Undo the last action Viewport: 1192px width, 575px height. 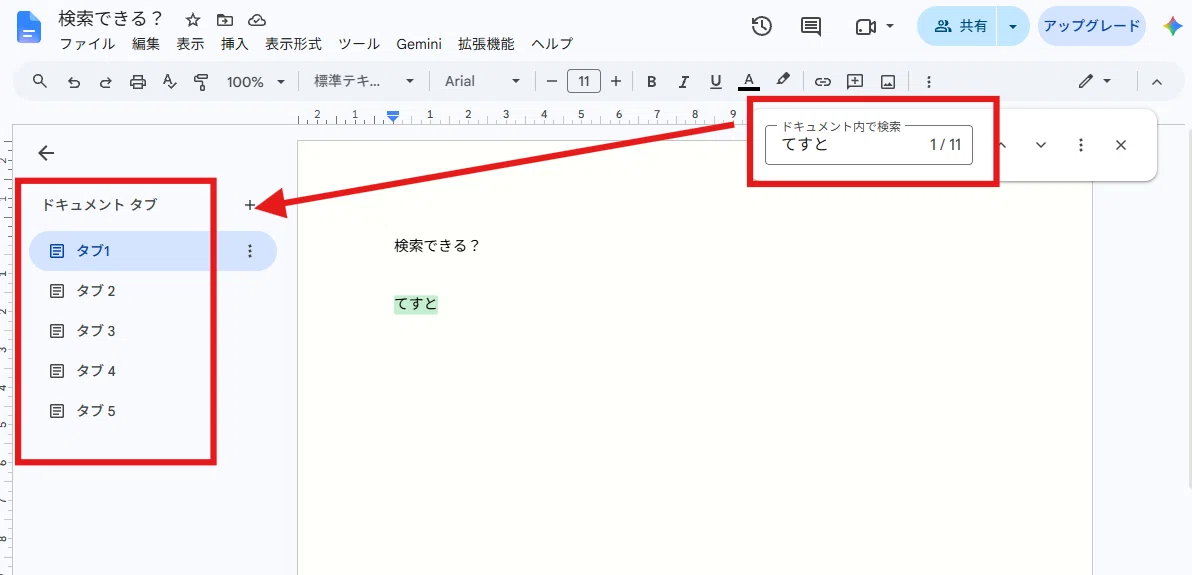pyautogui.click(x=74, y=81)
